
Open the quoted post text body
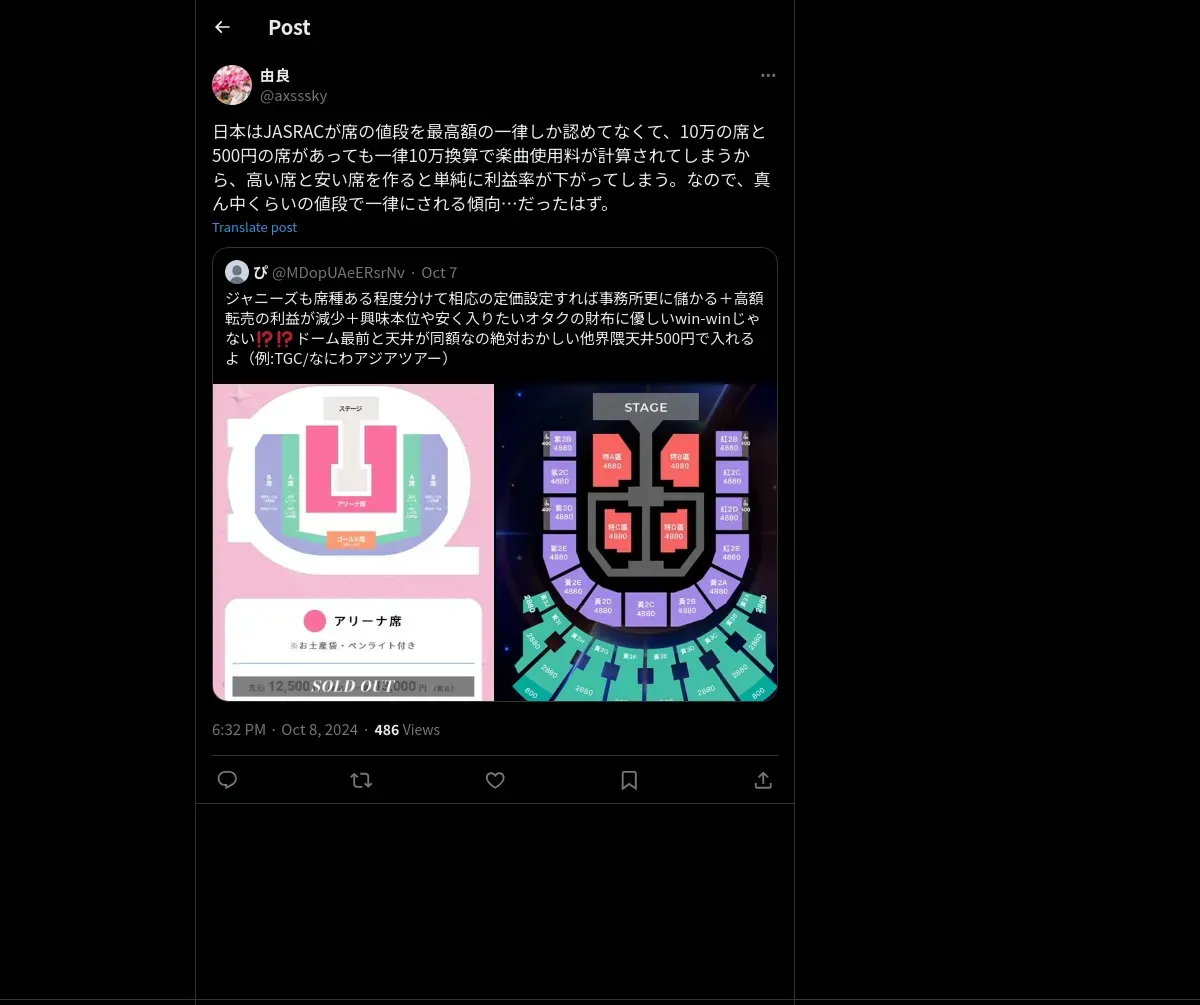(x=494, y=327)
